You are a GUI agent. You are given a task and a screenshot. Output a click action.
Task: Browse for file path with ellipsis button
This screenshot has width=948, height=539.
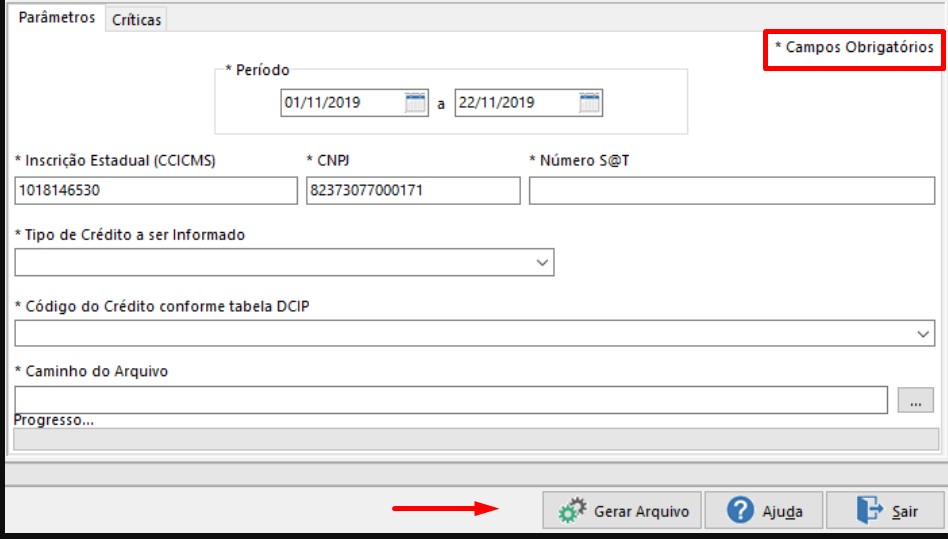coord(915,400)
